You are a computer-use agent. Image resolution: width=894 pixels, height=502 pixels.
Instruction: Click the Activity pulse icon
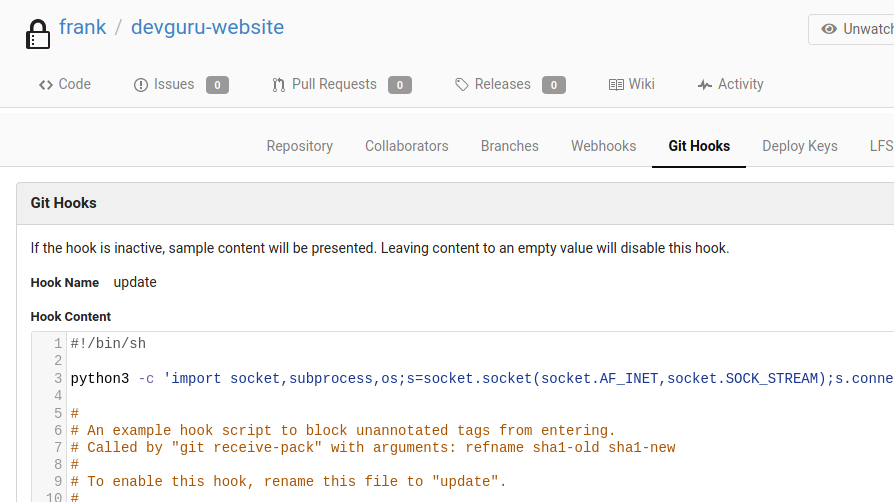(705, 85)
